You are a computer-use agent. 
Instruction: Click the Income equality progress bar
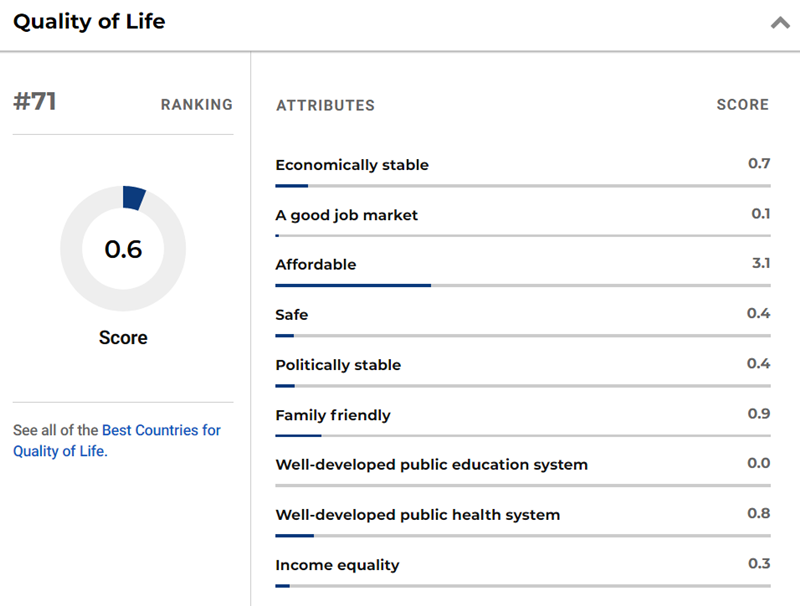coord(522,585)
